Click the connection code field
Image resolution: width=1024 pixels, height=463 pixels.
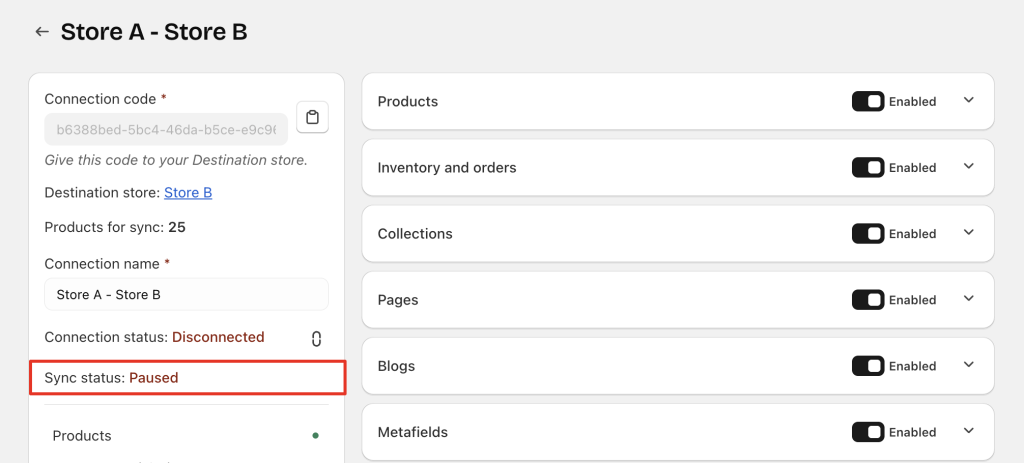[x=166, y=129]
